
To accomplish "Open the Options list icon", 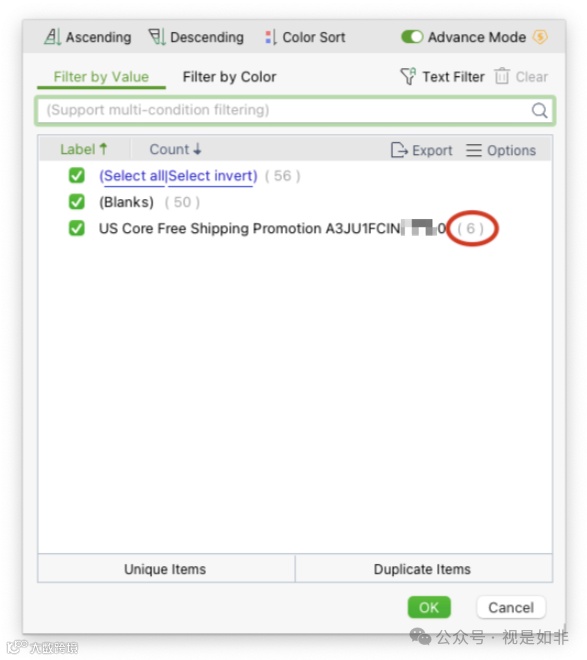I will tap(473, 150).
